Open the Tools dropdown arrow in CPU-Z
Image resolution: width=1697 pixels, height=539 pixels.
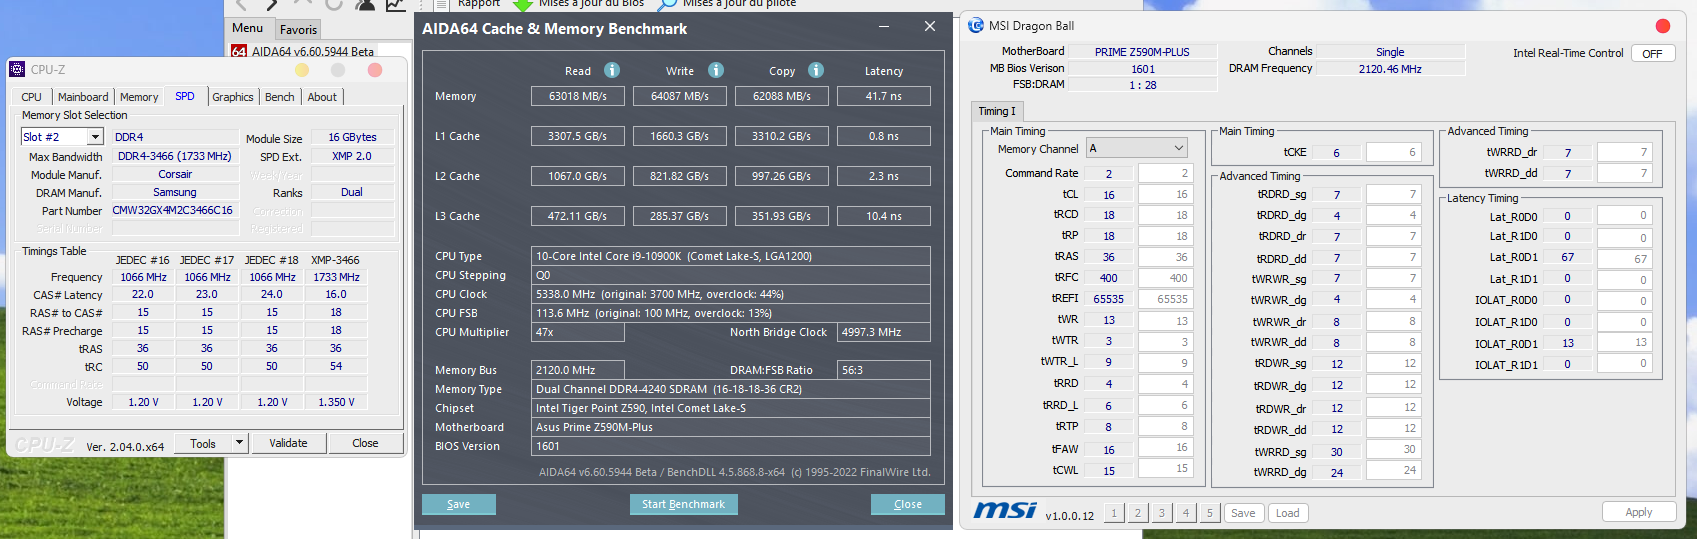(x=239, y=443)
